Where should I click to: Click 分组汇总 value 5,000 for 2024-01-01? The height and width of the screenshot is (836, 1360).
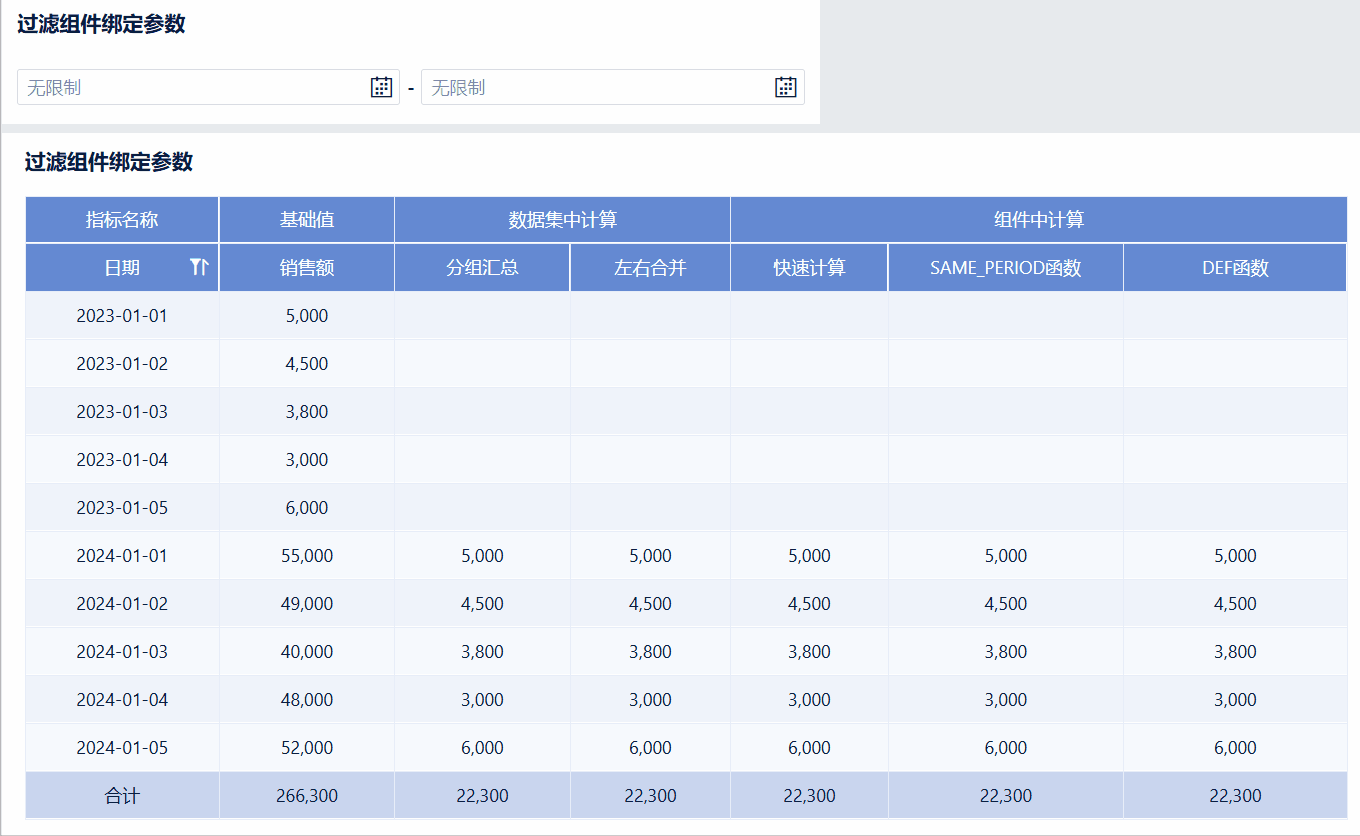482,556
